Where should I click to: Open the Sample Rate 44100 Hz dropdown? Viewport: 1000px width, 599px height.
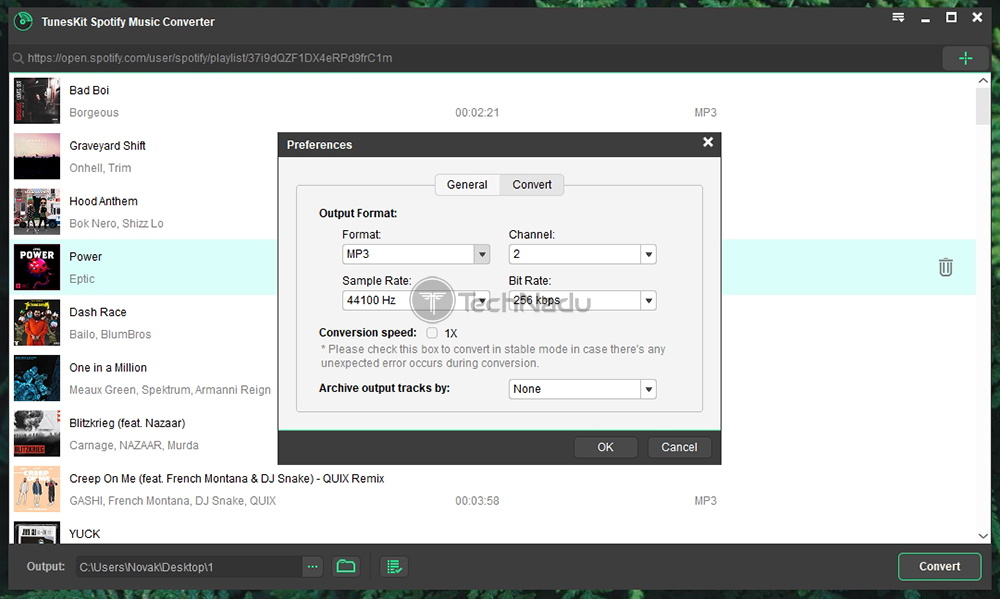click(482, 300)
